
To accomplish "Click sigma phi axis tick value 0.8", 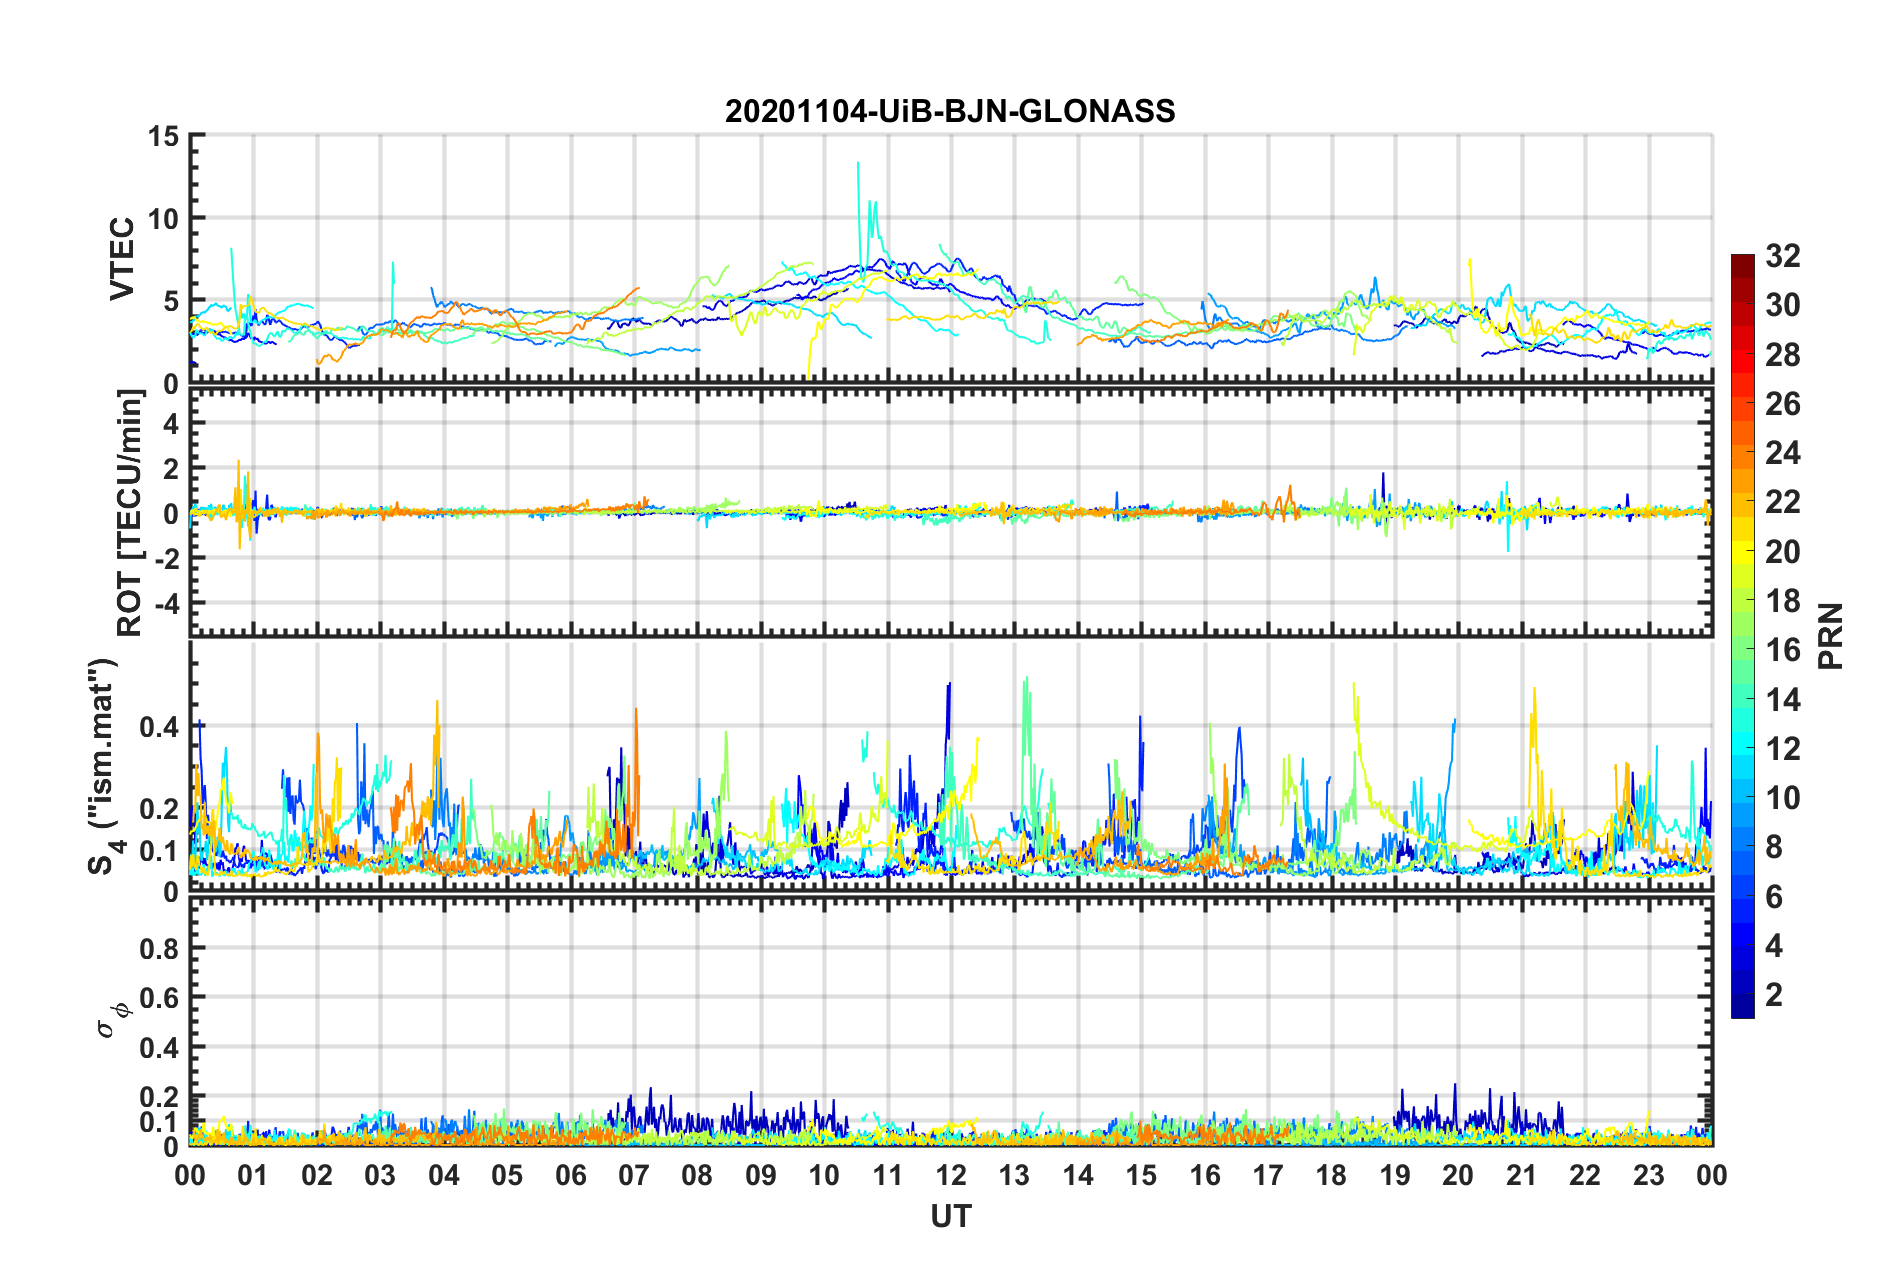I will pyautogui.click(x=158, y=948).
